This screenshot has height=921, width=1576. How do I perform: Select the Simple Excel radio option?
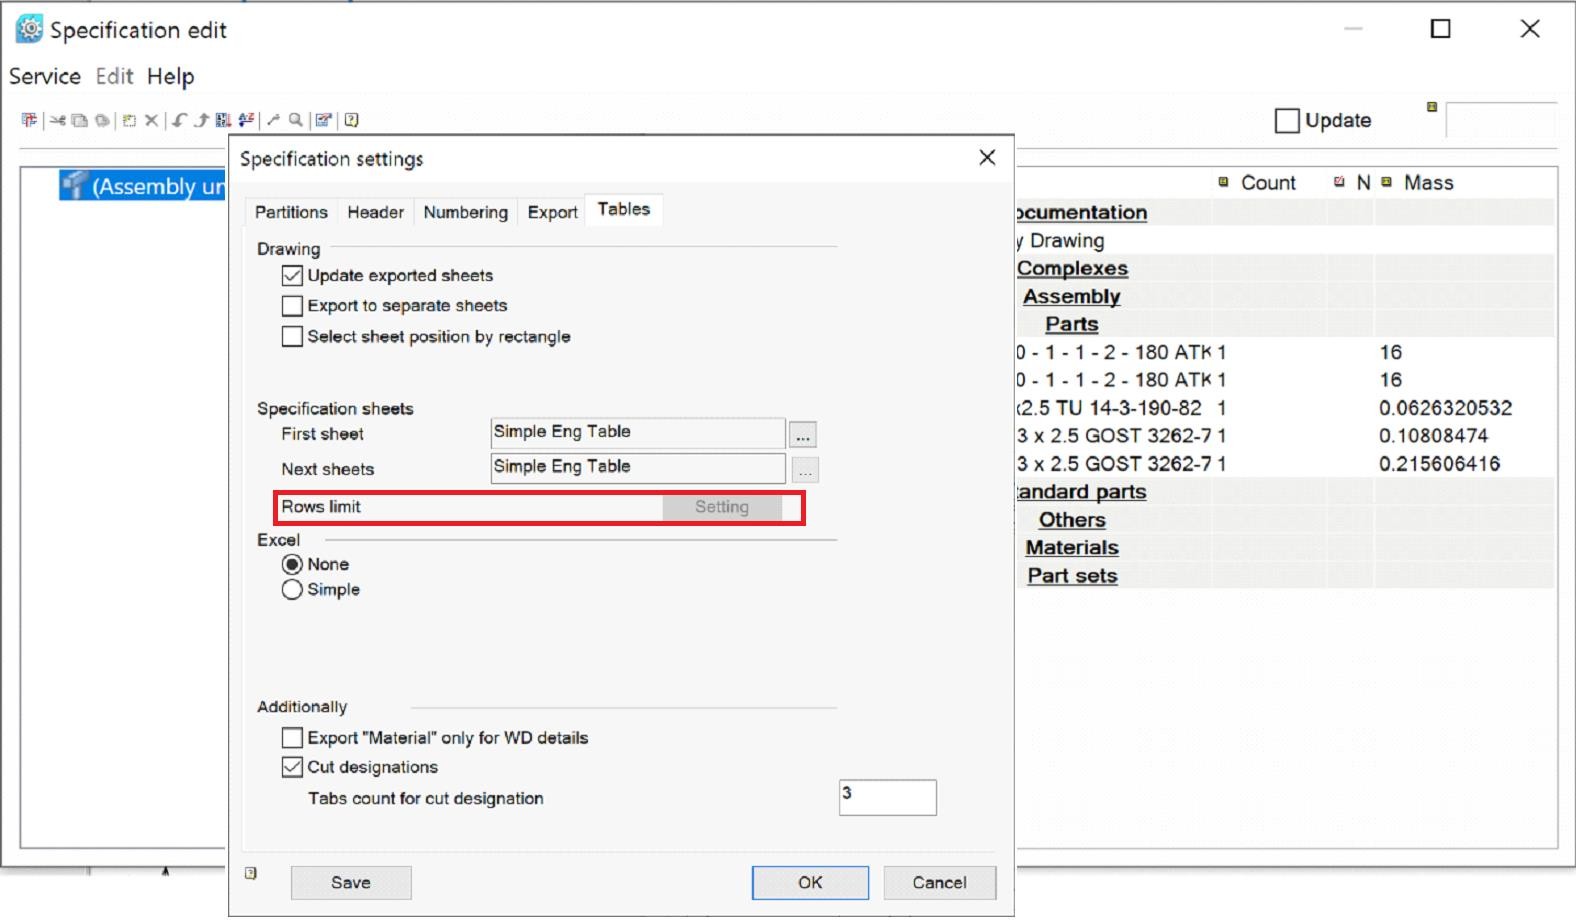(292, 590)
